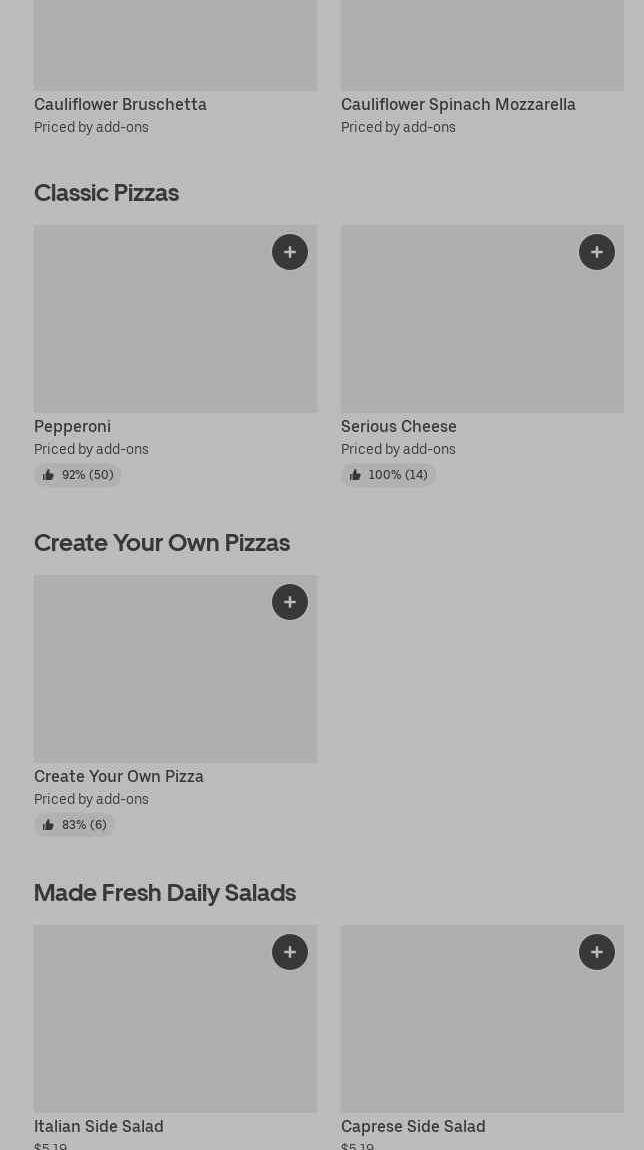Screen dimensions: 644x1150
Task: Add Caprese Side Salad plus icon
Action: [x=597, y=952]
